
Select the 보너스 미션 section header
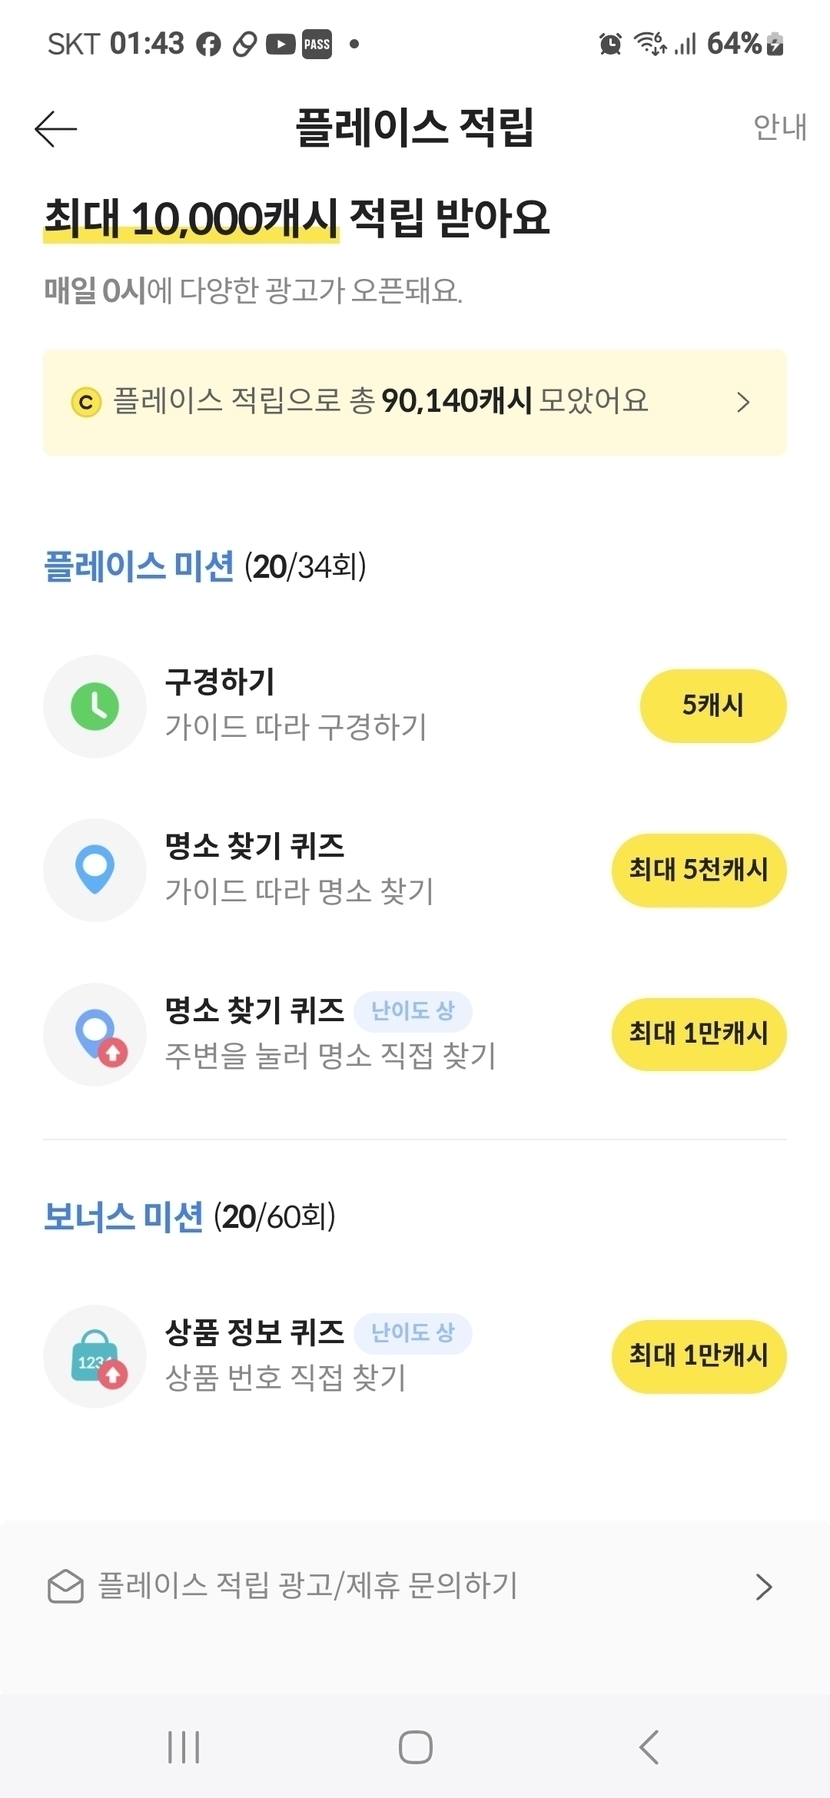click(123, 1217)
